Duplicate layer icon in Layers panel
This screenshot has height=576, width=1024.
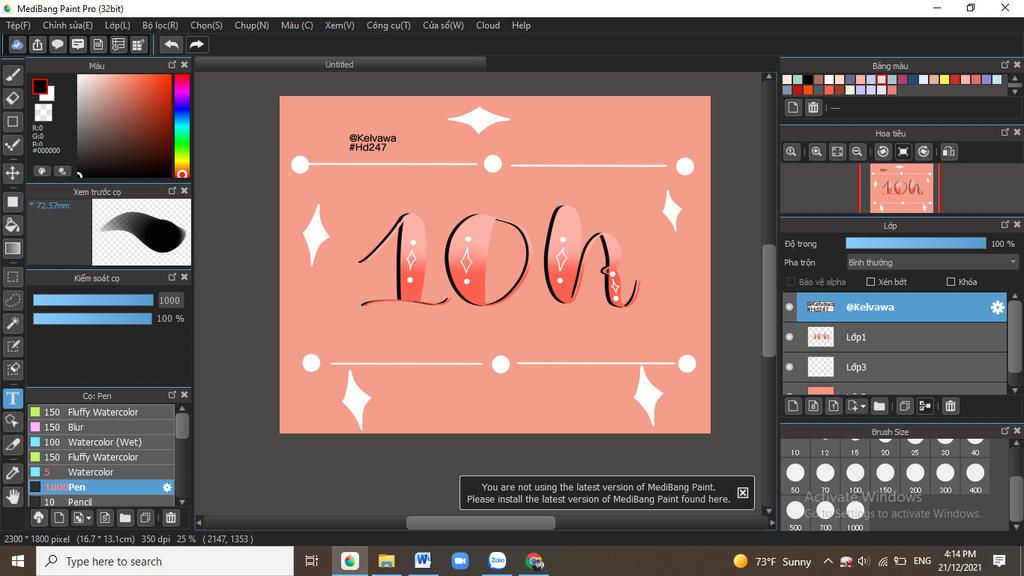click(904, 406)
